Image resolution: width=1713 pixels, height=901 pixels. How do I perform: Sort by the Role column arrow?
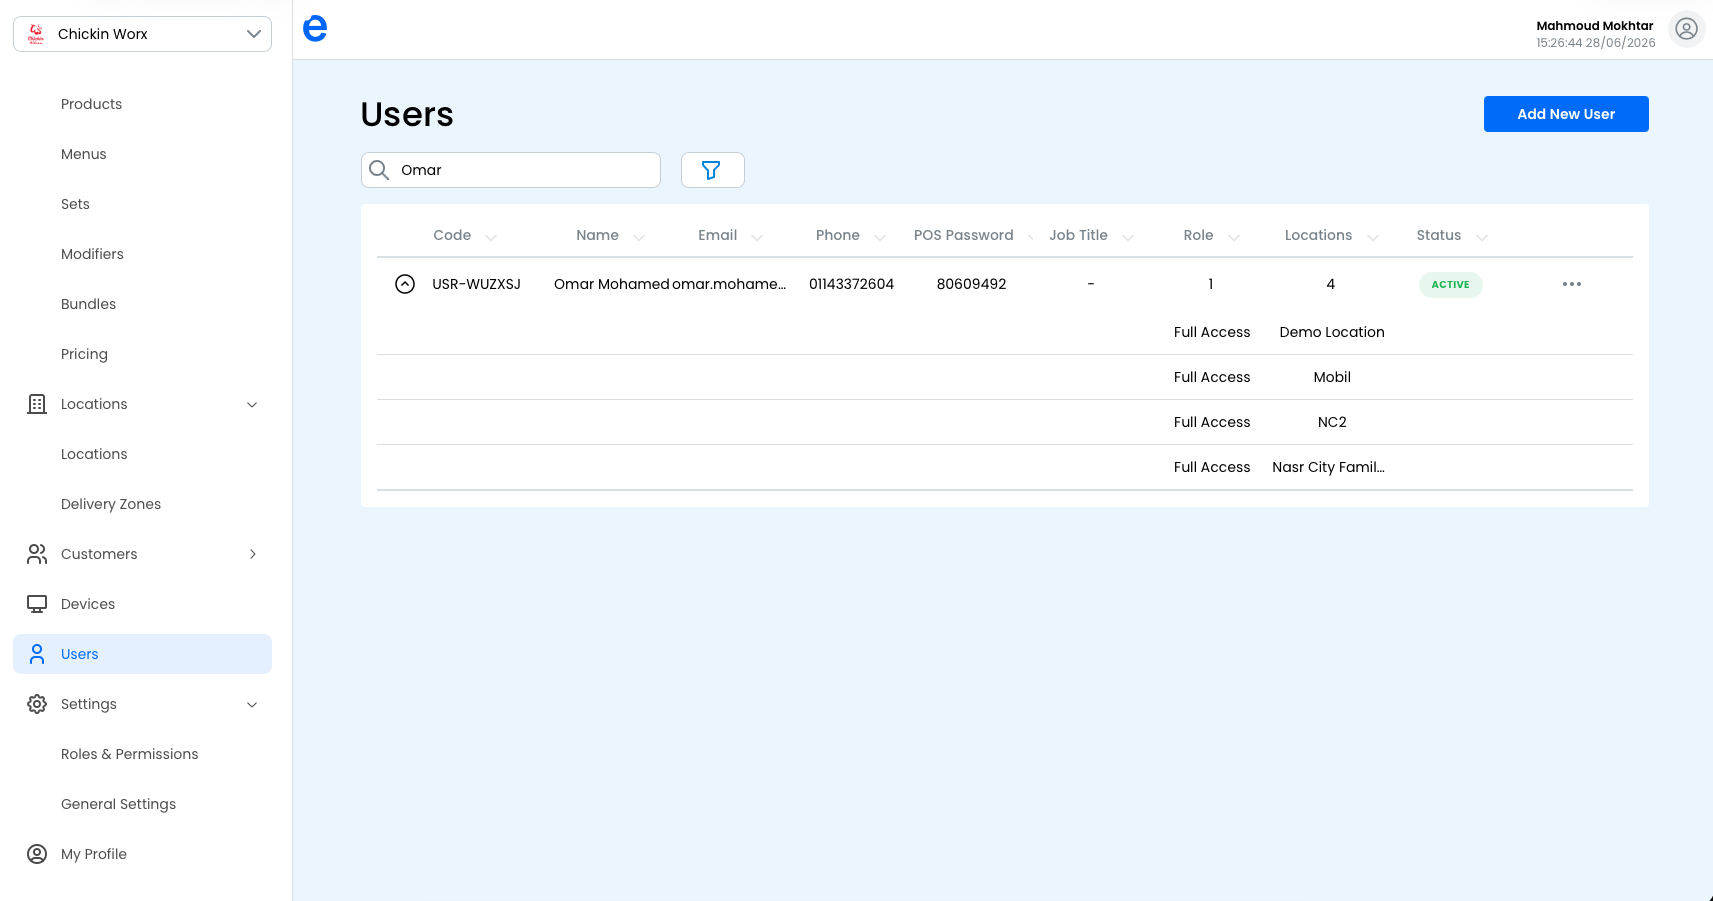1234,237
